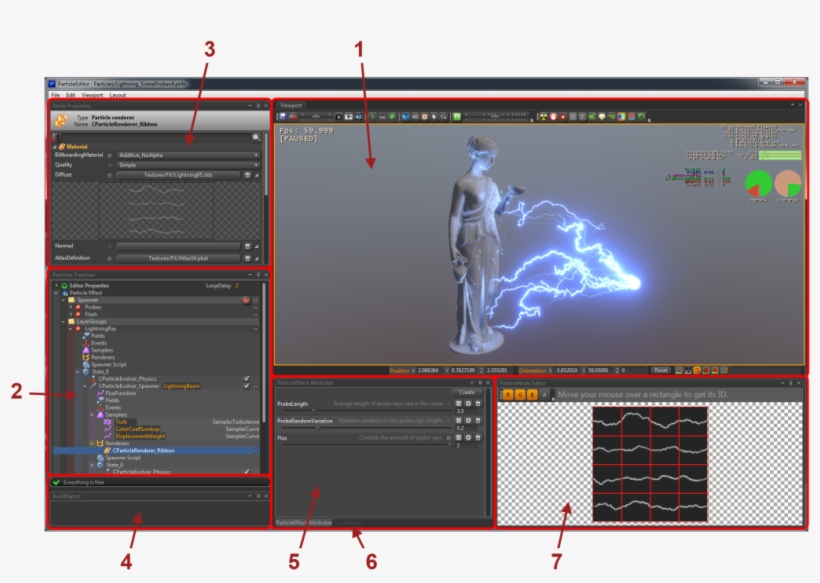Toggle visibility of the LightningRay layer

(x=254, y=328)
